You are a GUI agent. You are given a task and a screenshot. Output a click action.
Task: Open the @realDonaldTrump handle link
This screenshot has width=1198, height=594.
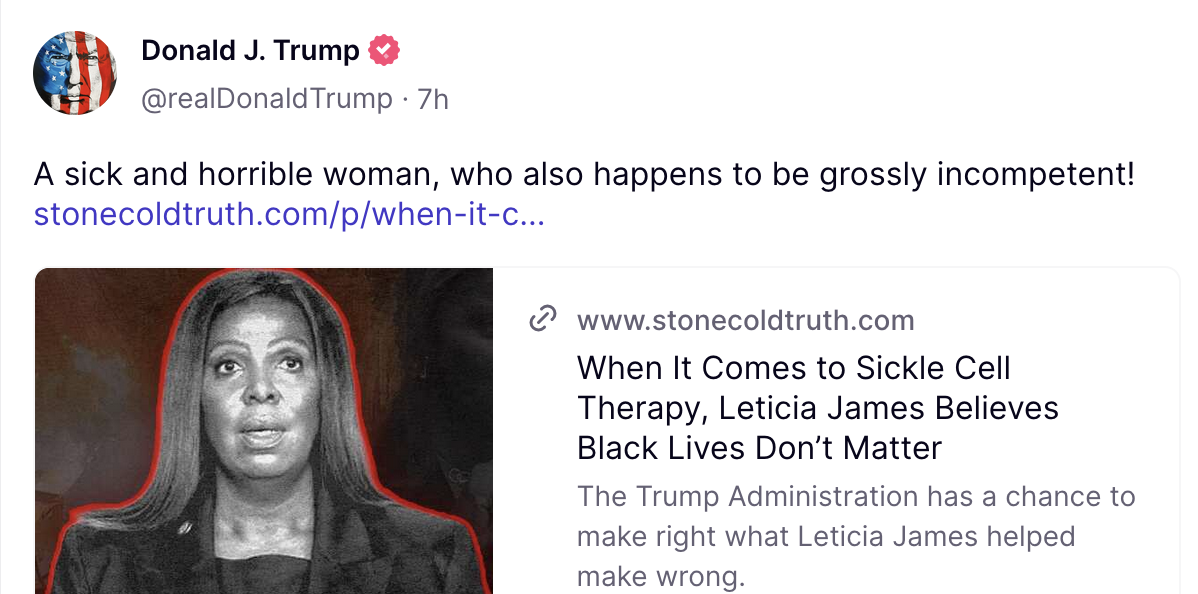point(267,99)
